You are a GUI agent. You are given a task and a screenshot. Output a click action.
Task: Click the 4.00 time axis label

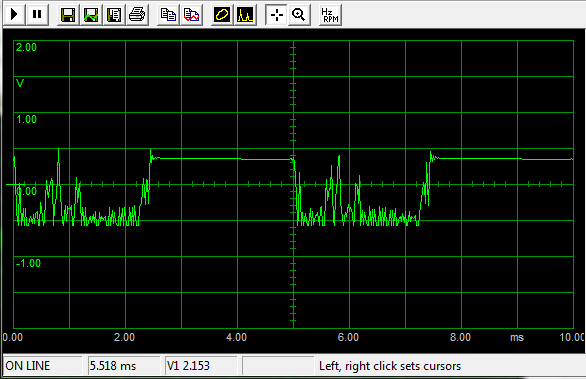(237, 338)
